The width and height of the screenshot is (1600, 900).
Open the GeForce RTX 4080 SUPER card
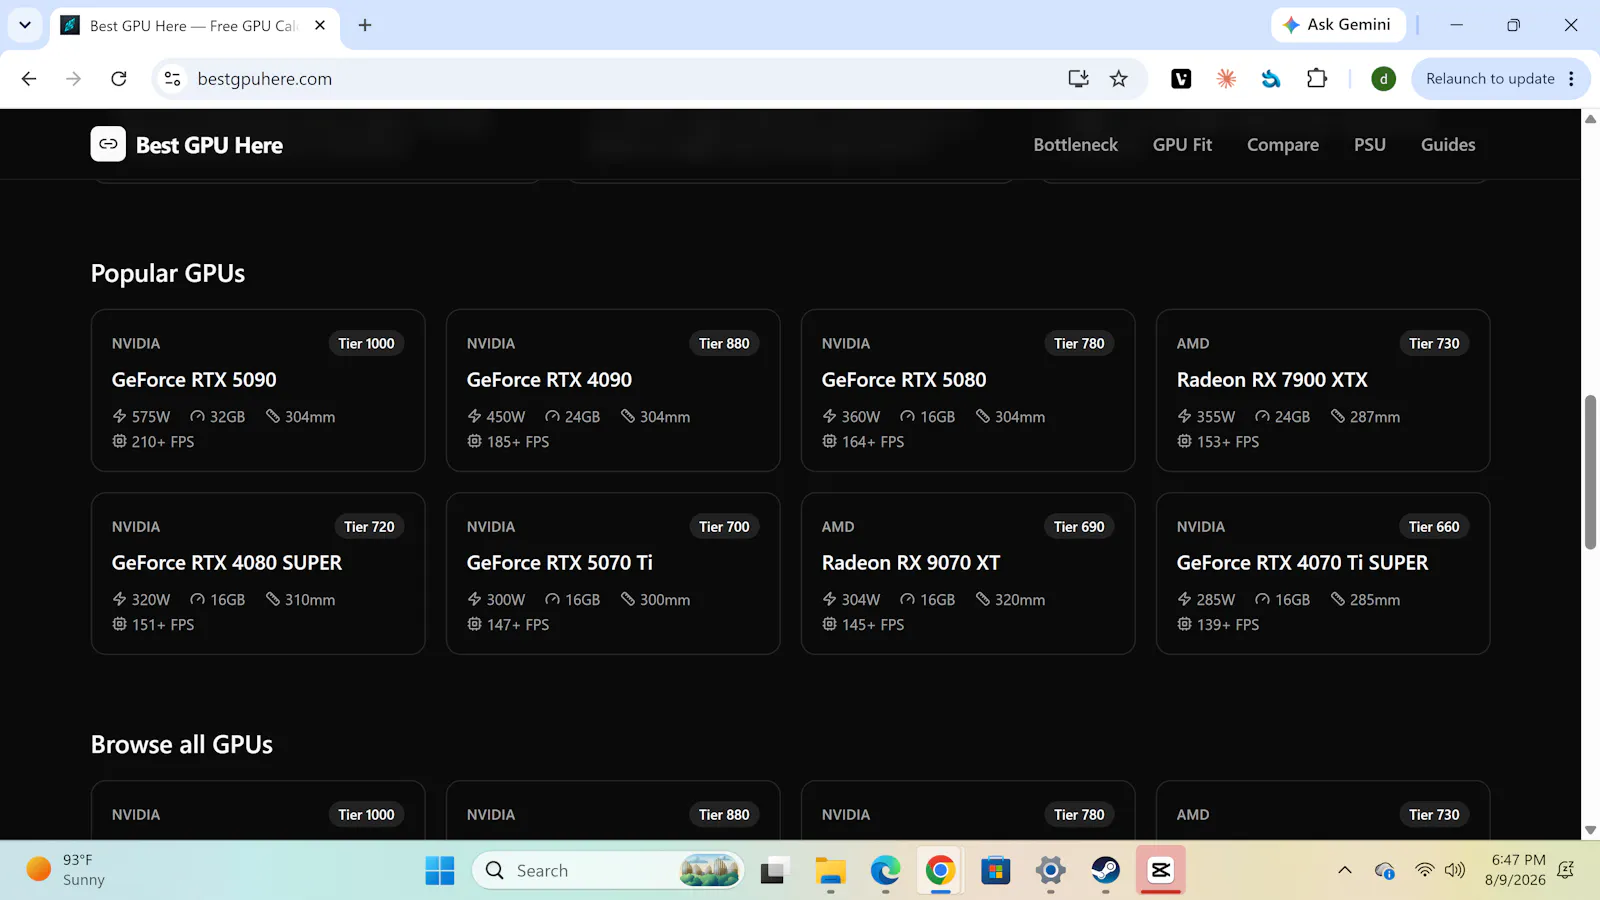point(258,573)
